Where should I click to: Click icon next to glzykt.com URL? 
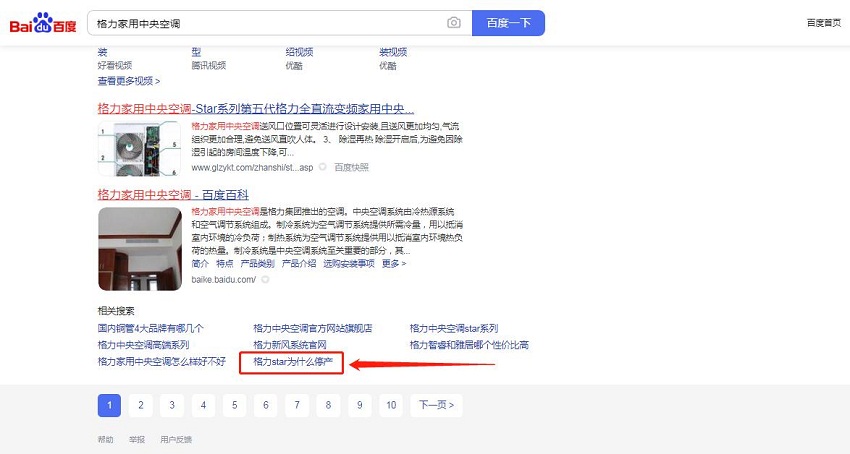323,167
